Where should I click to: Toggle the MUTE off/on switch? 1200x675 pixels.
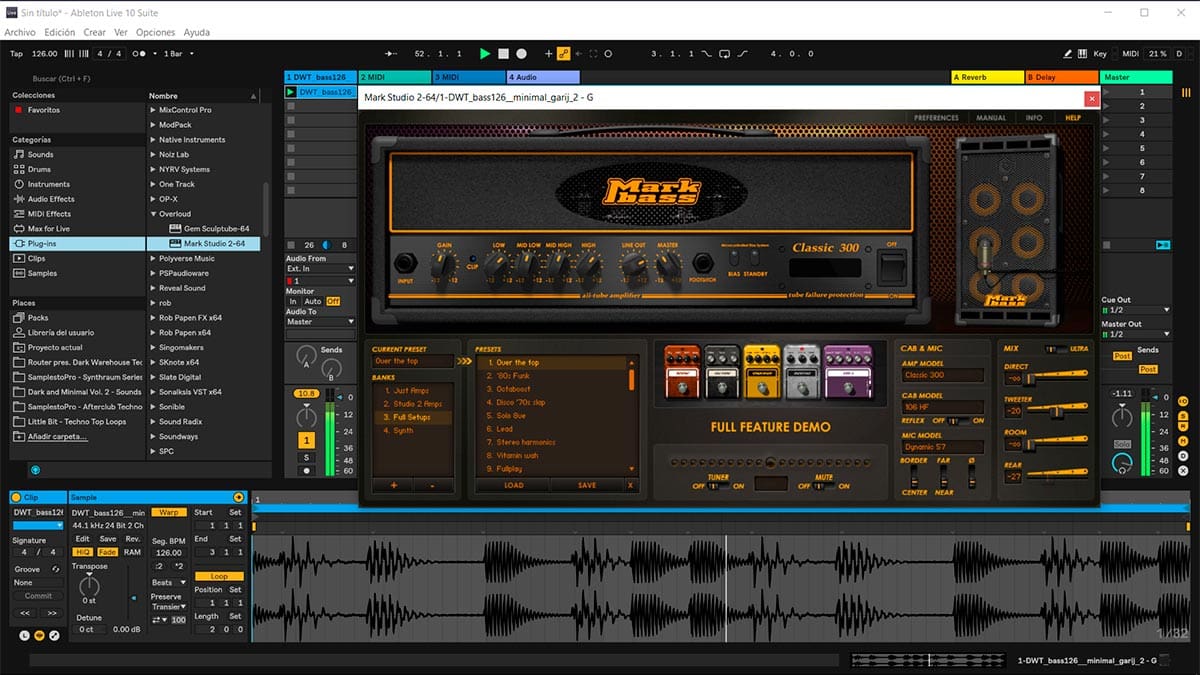point(823,486)
